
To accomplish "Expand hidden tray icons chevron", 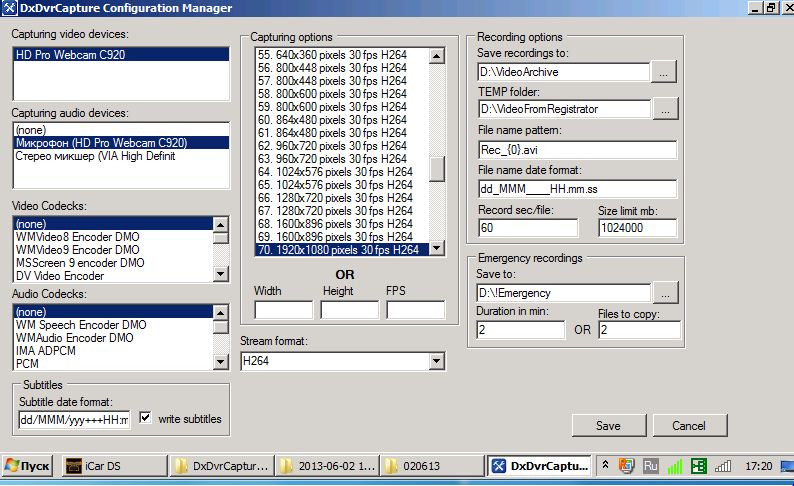I will pyautogui.click(x=605, y=465).
